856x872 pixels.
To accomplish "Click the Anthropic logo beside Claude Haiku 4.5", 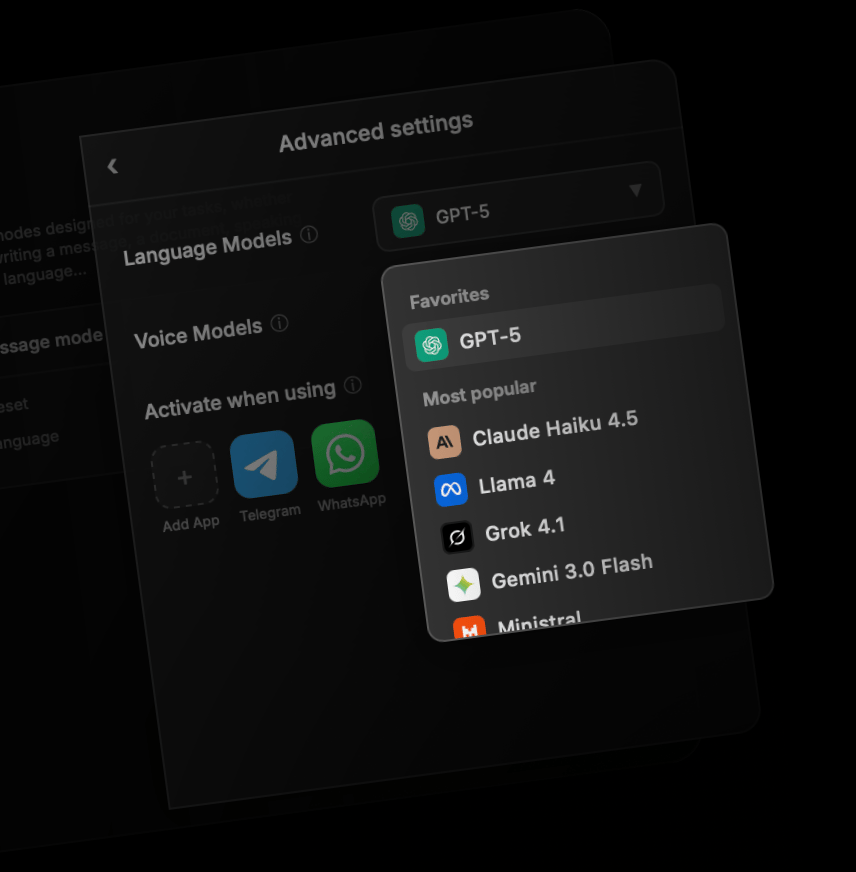I will click(x=444, y=441).
